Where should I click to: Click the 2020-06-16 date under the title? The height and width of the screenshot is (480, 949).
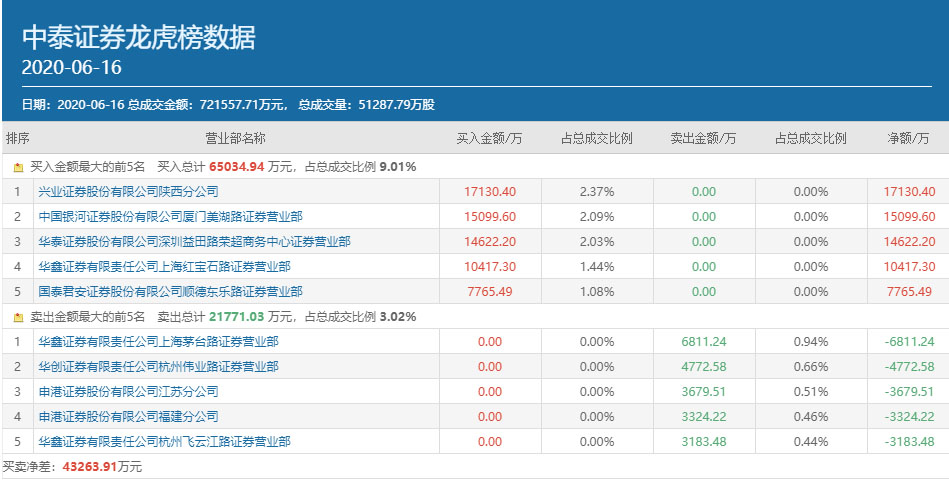coord(71,68)
